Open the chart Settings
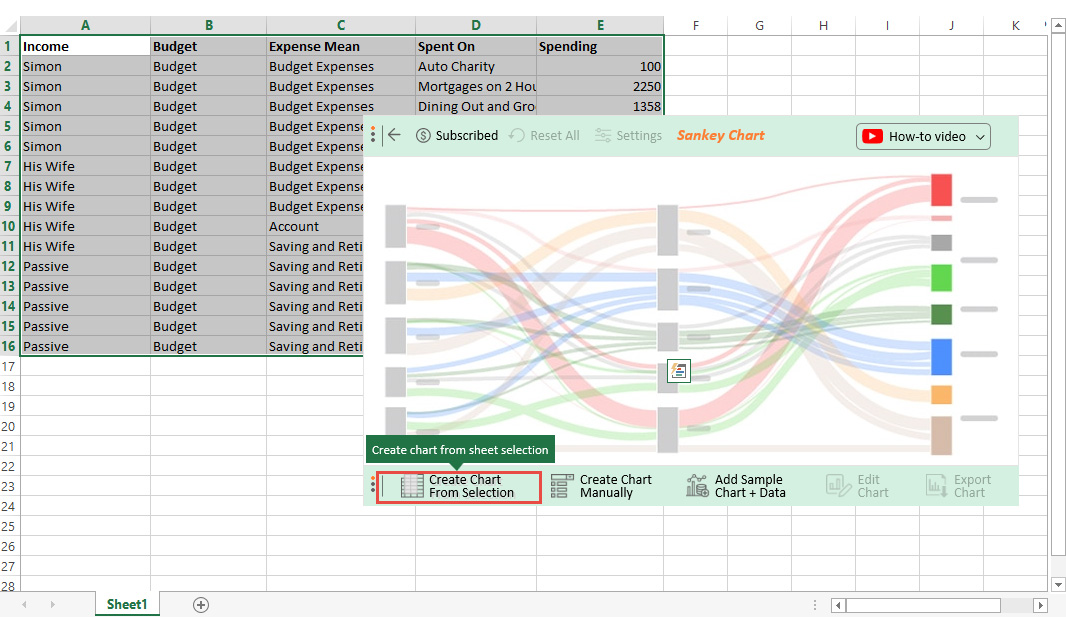 tap(628, 135)
